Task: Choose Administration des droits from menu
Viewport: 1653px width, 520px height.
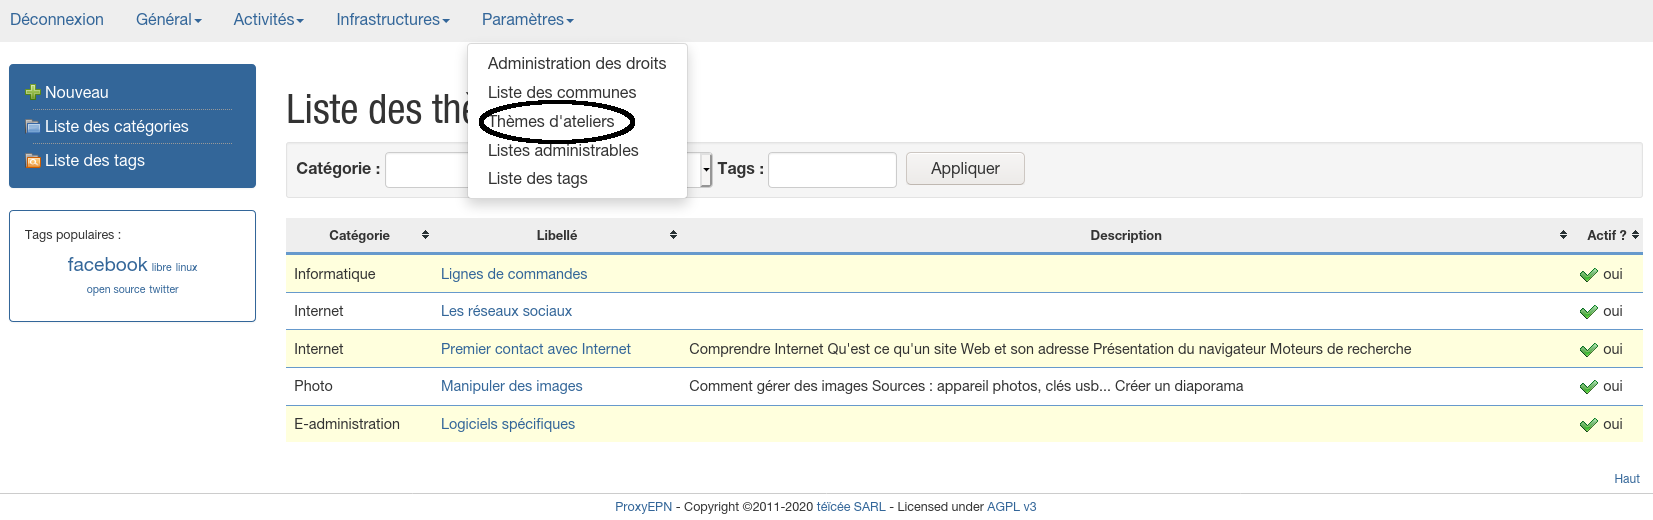Action: point(576,63)
